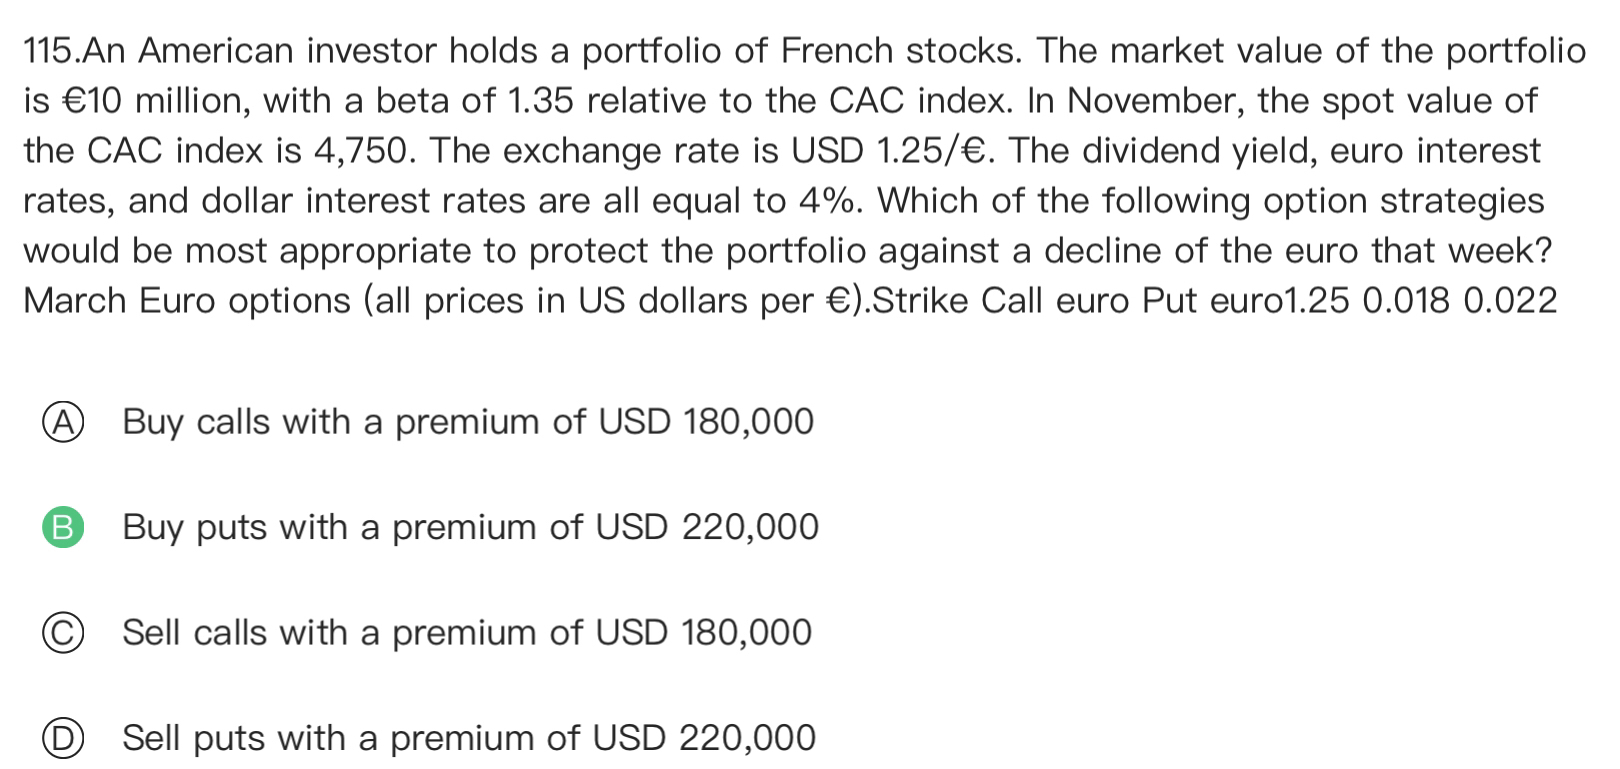Select the green option B radio button
The height and width of the screenshot is (769, 1620).
coord(62,528)
